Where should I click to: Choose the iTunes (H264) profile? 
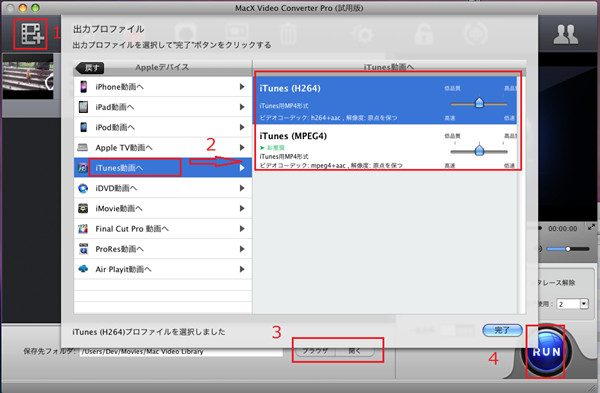(386, 99)
